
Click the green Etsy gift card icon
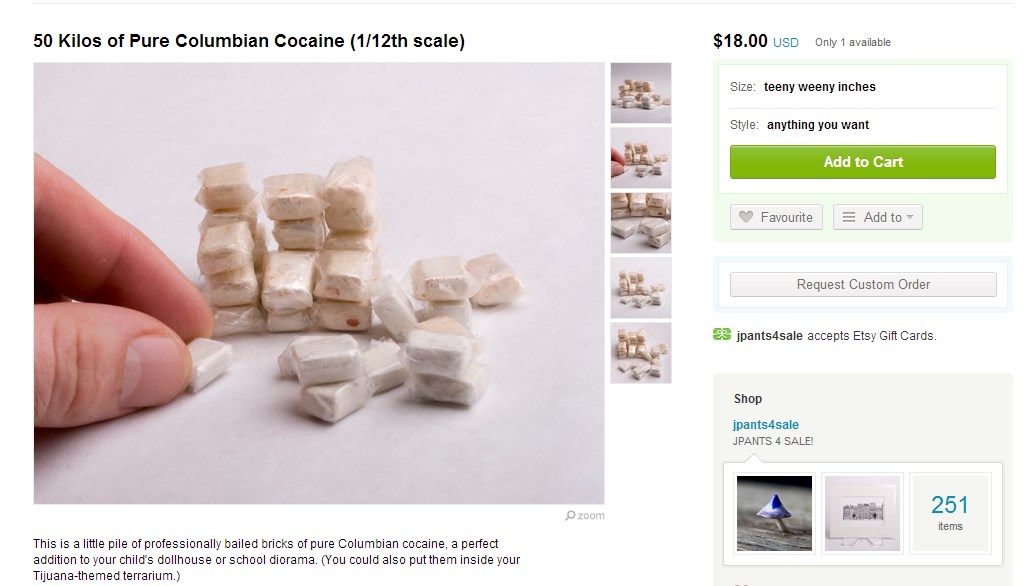click(722, 335)
